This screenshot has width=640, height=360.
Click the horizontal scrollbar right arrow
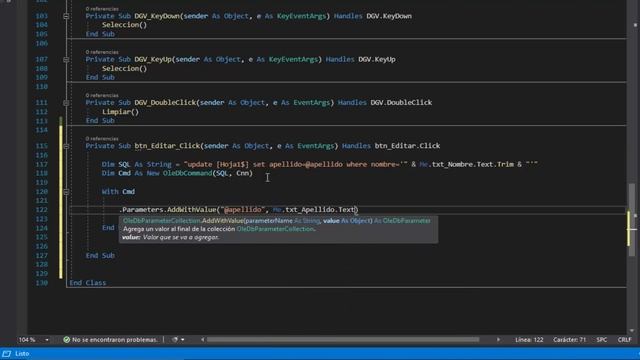point(498,340)
